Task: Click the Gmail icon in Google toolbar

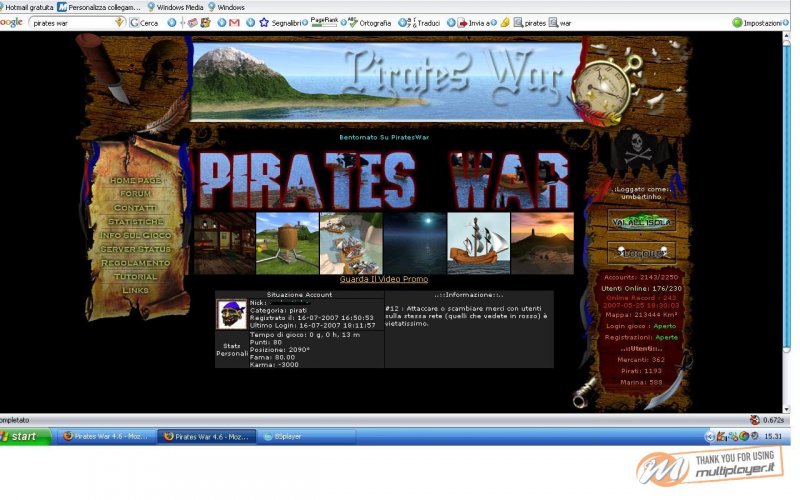Action: tap(234, 23)
